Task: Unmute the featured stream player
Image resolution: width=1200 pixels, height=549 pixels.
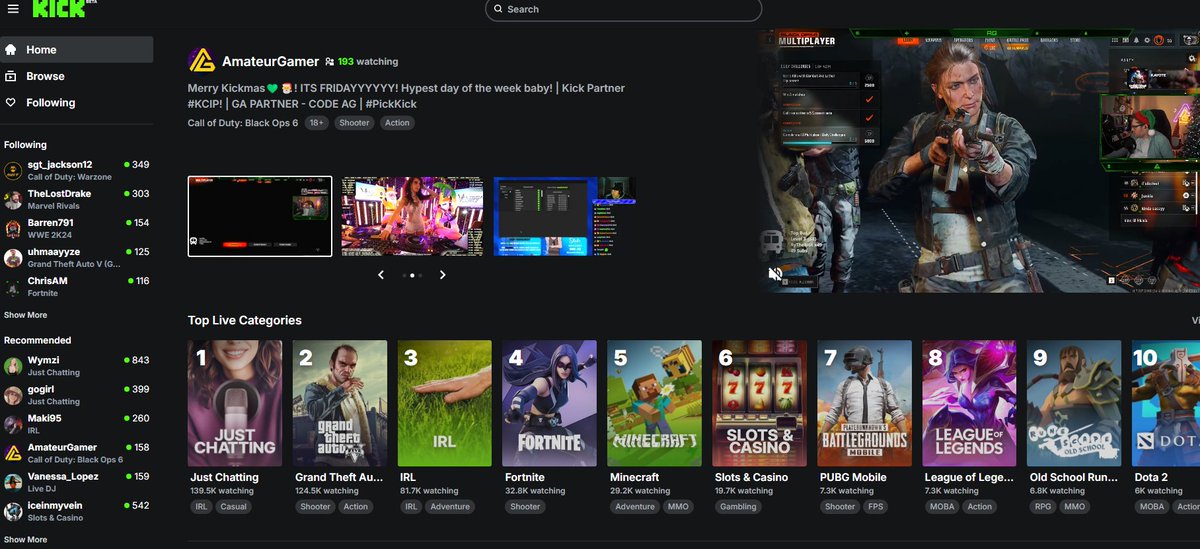Action: pyautogui.click(x=774, y=274)
